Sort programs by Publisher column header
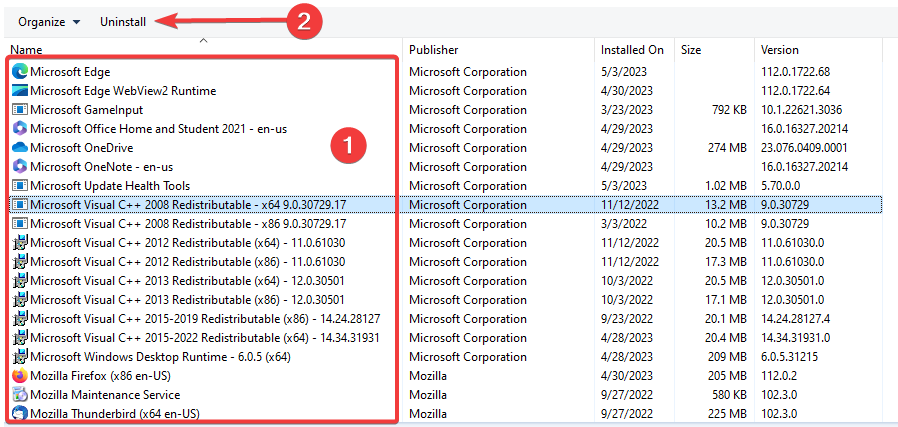Image resolution: width=898 pixels, height=427 pixels. coord(433,49)
